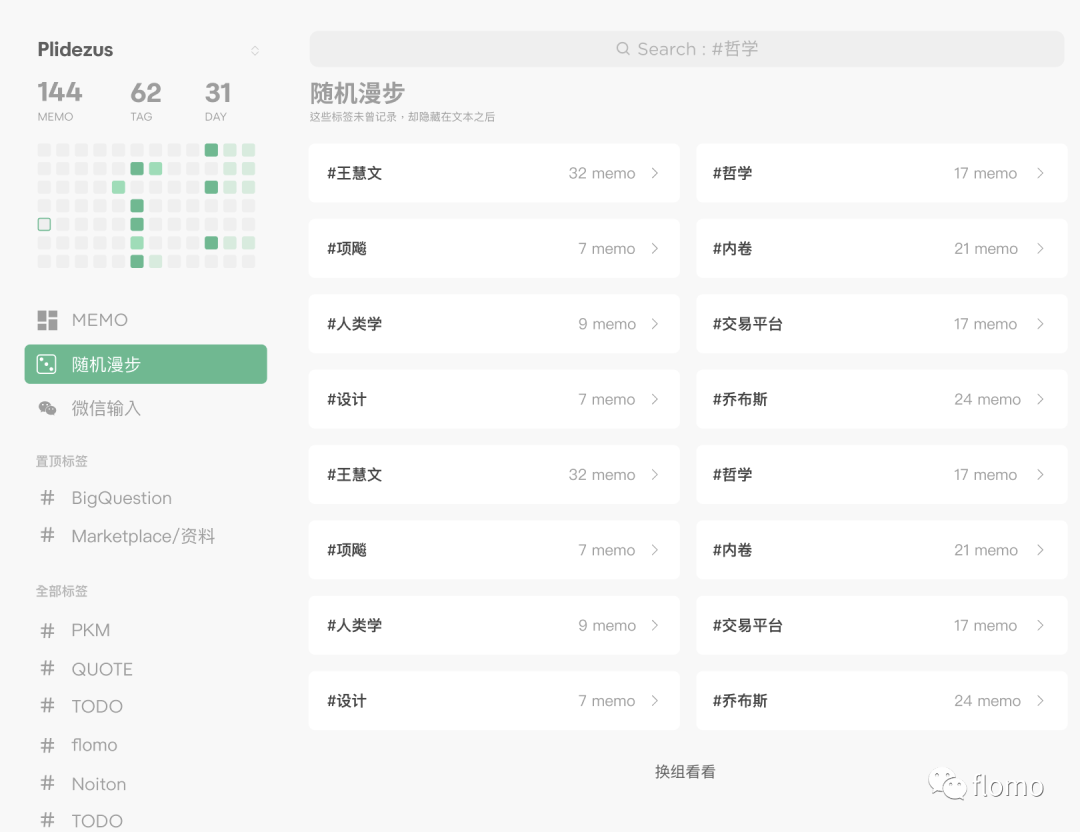This screenshot has height=832, width=1080.
Task: Click the 置顶标签 section heading
Action: [x=62, y=461]
